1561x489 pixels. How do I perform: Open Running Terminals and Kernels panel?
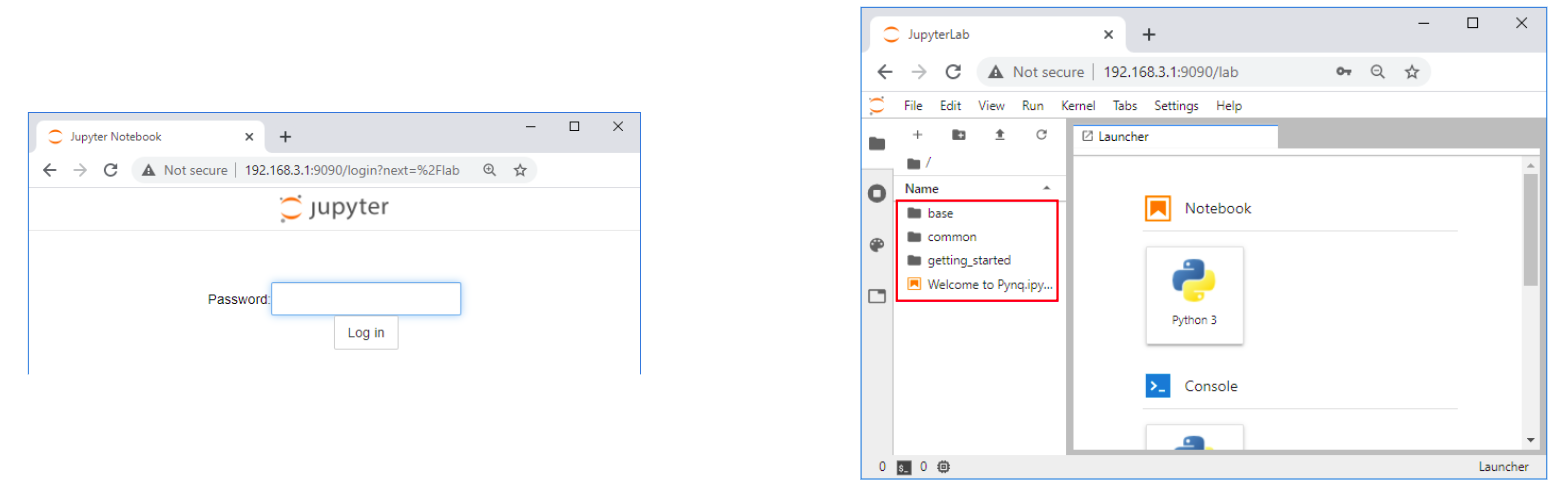point(877,193)
